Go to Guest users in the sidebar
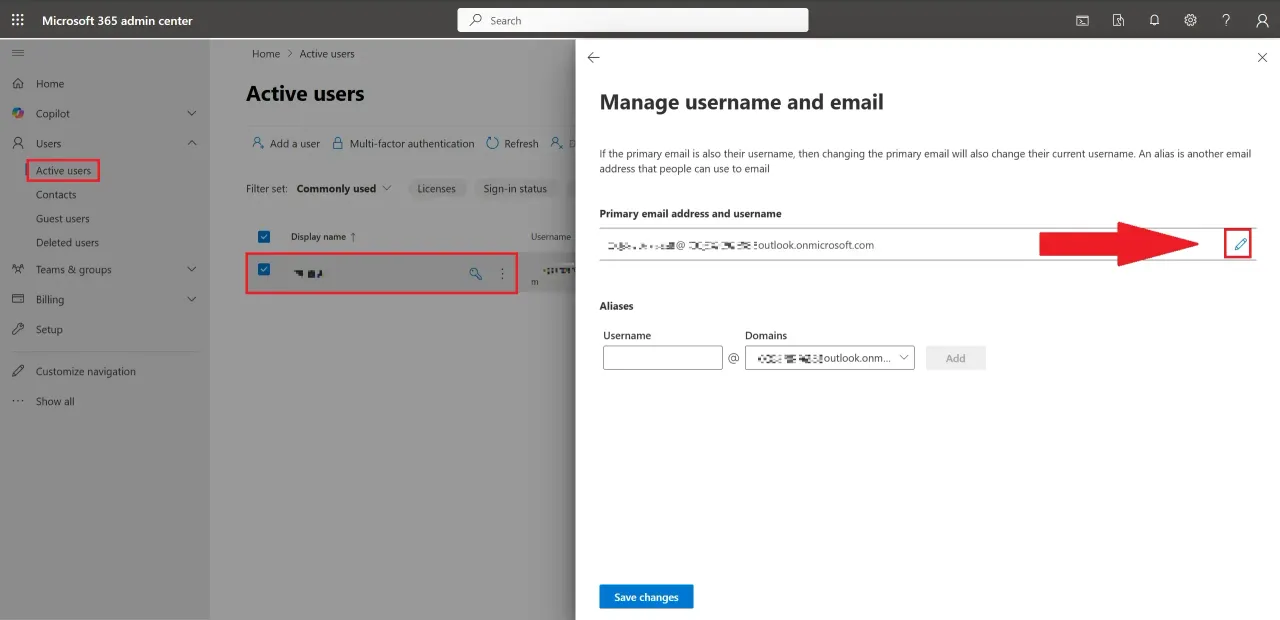1280x620 pixels. coord(63,219)
